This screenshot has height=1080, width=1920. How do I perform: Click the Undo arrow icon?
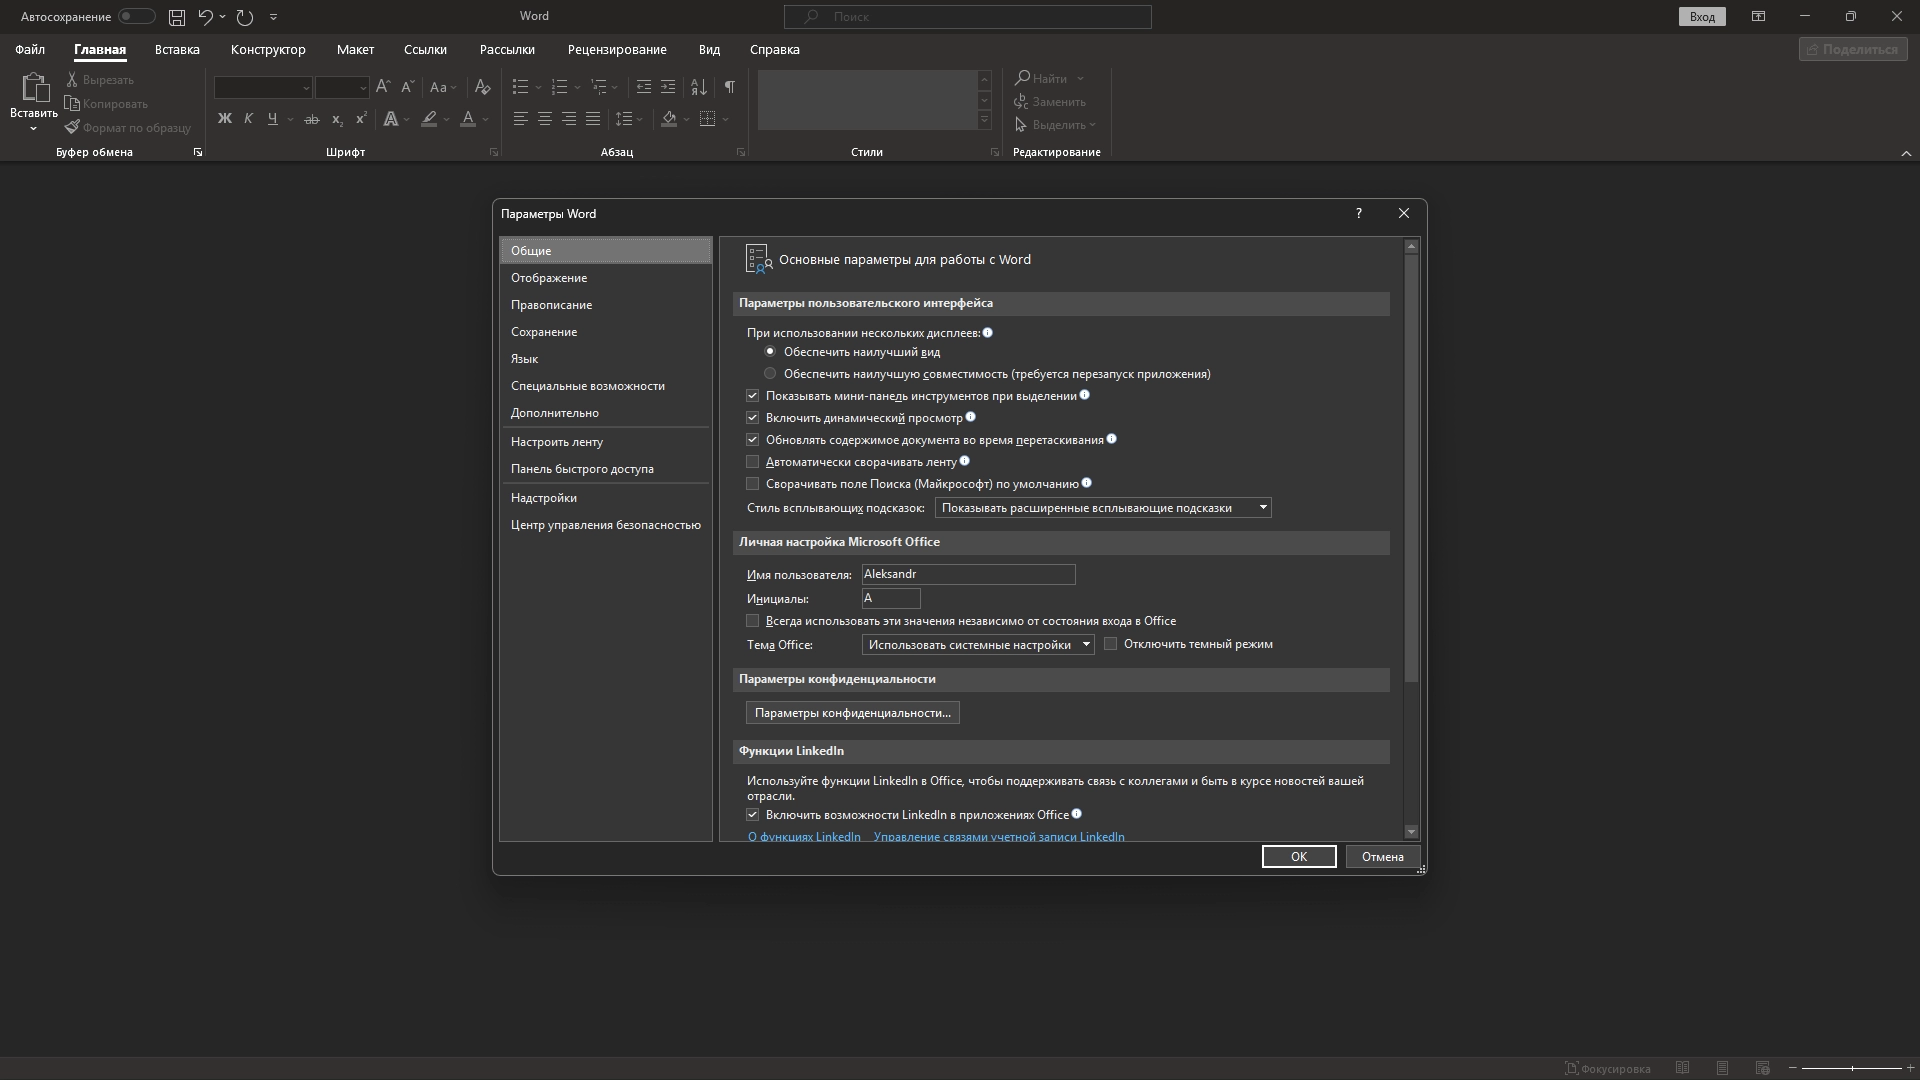pyautogui.click(x=205, y=17)
